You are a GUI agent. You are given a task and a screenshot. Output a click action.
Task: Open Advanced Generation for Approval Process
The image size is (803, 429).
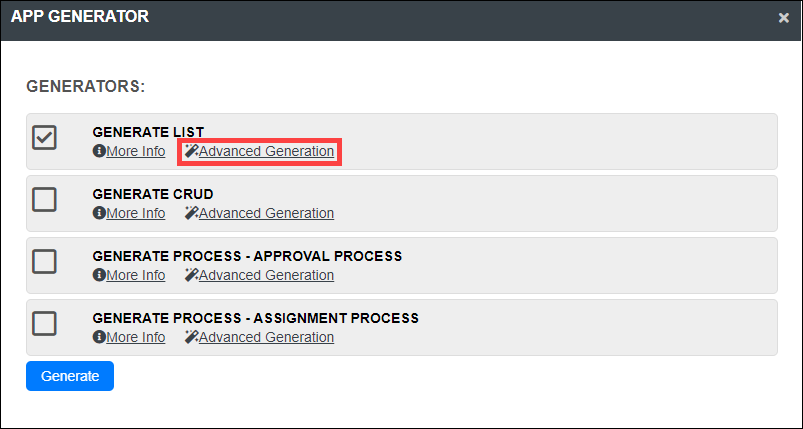pyautogui.click(x=266, y=275)
